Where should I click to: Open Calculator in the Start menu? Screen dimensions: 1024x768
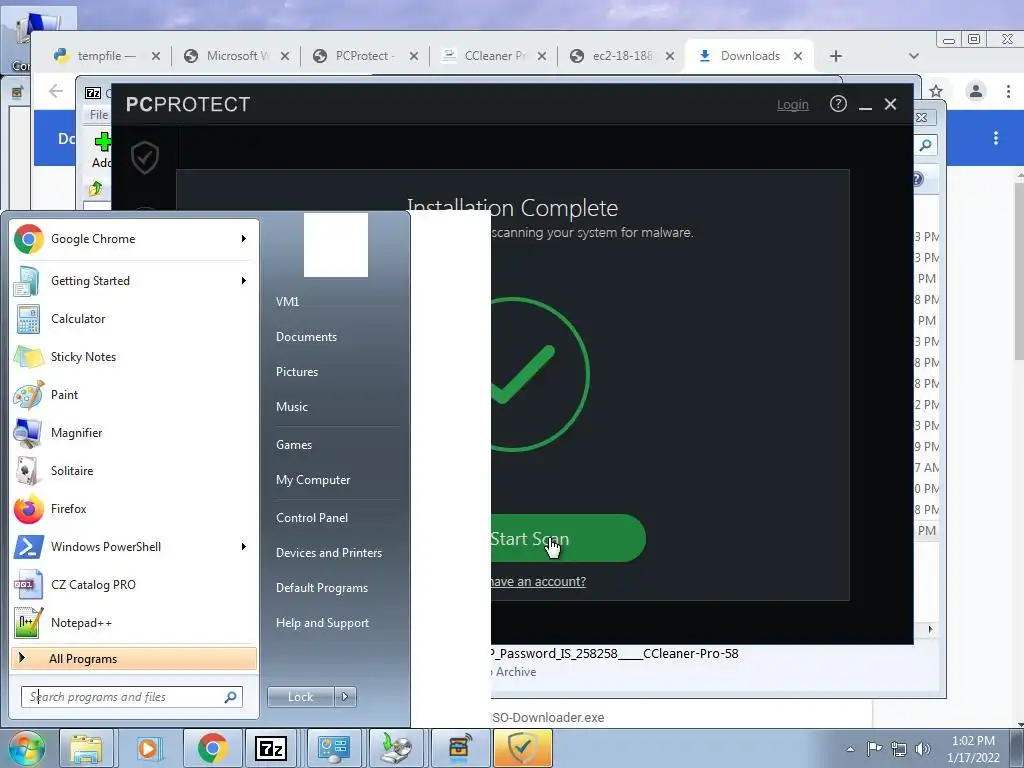(x=134, y=319)
